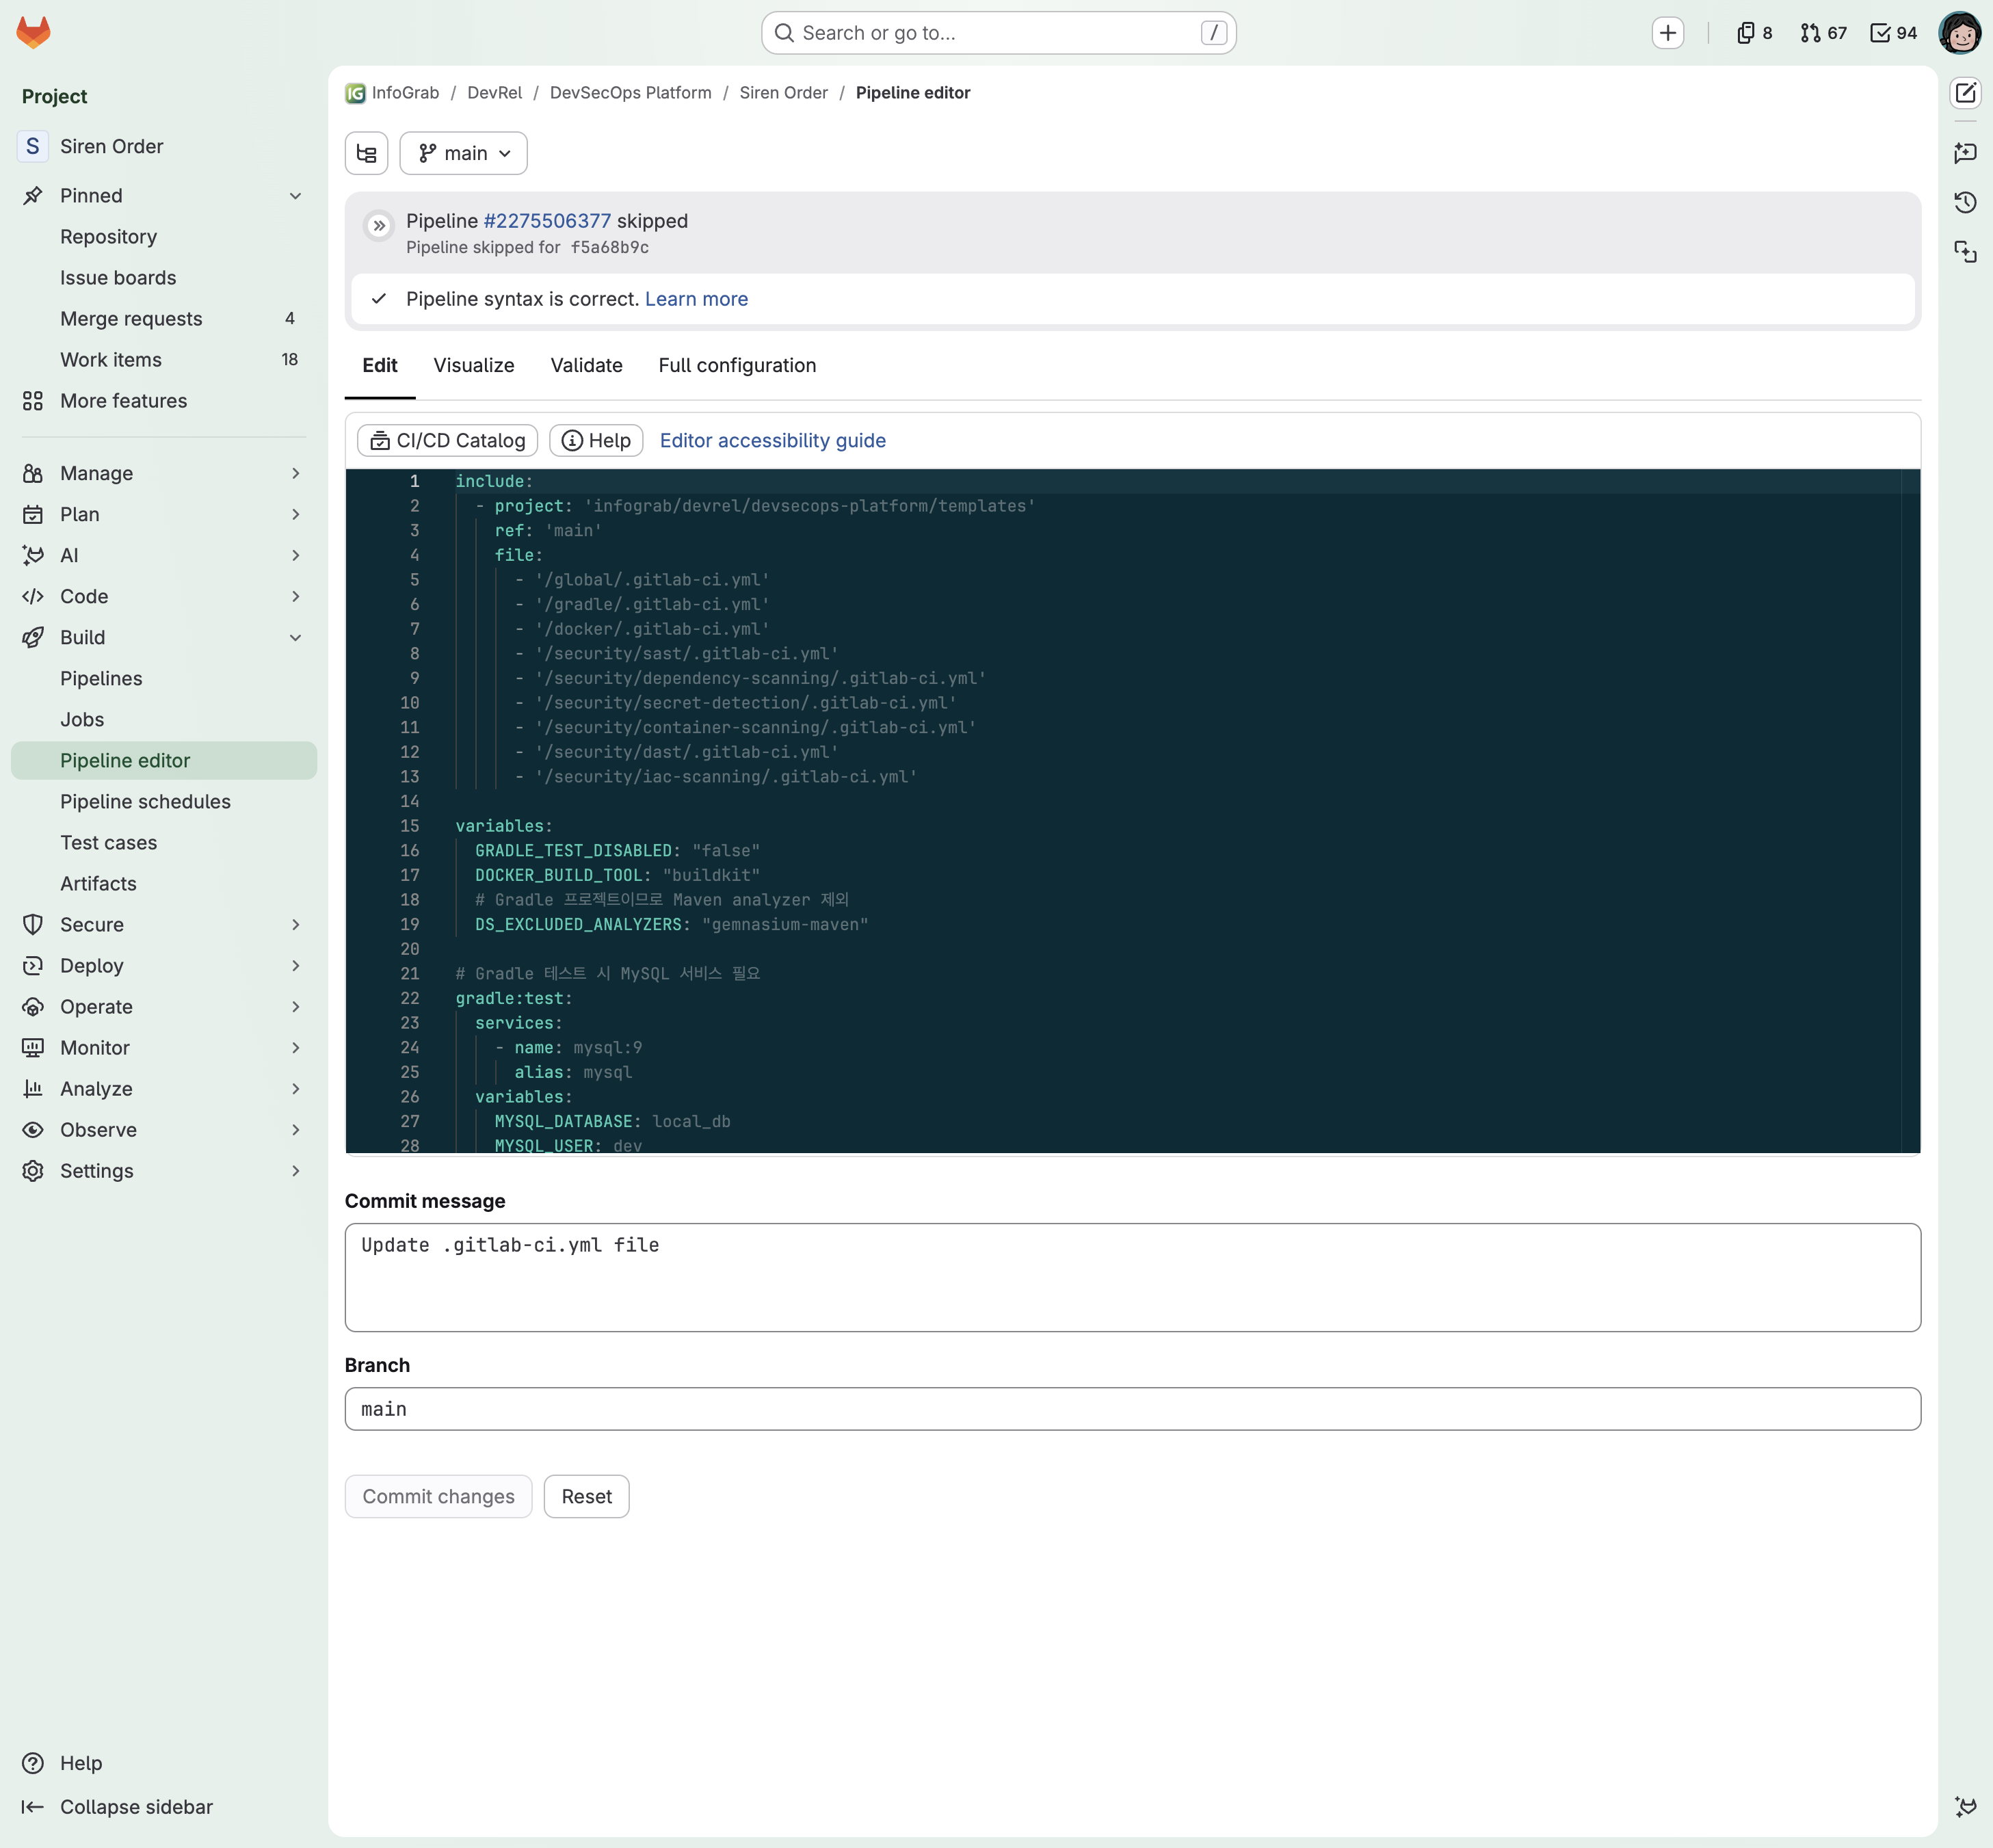
Task: Click the Commit changes button
Action: 438,1497
